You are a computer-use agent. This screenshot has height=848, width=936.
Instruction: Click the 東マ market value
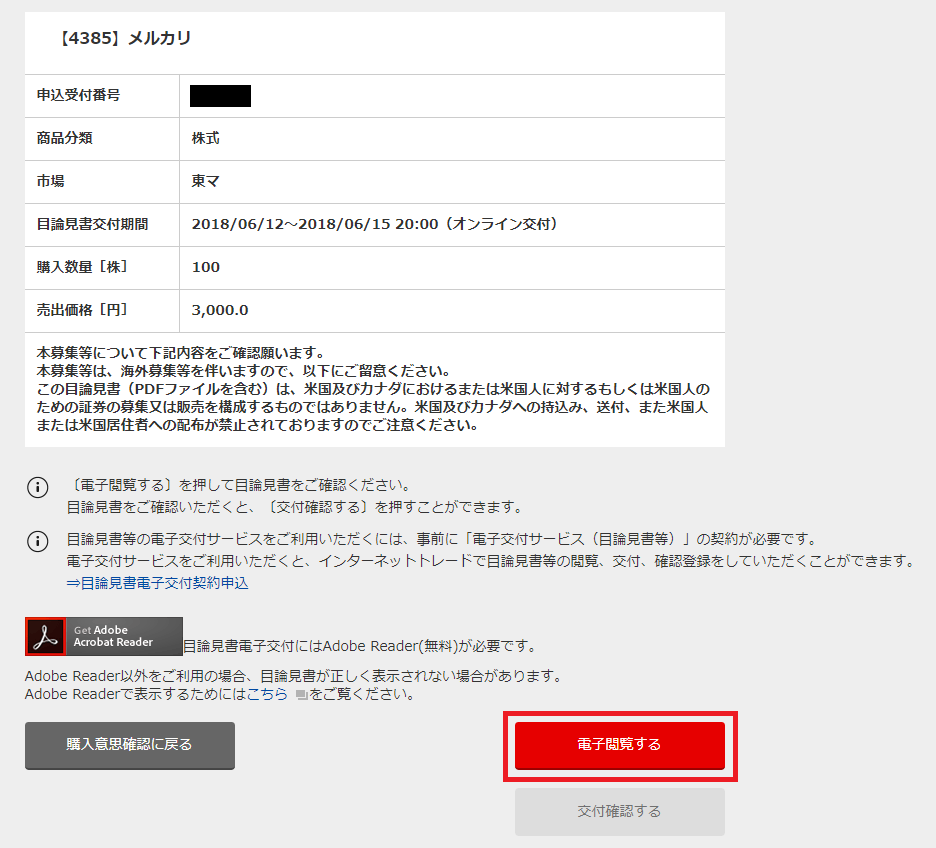click(205, 181)
